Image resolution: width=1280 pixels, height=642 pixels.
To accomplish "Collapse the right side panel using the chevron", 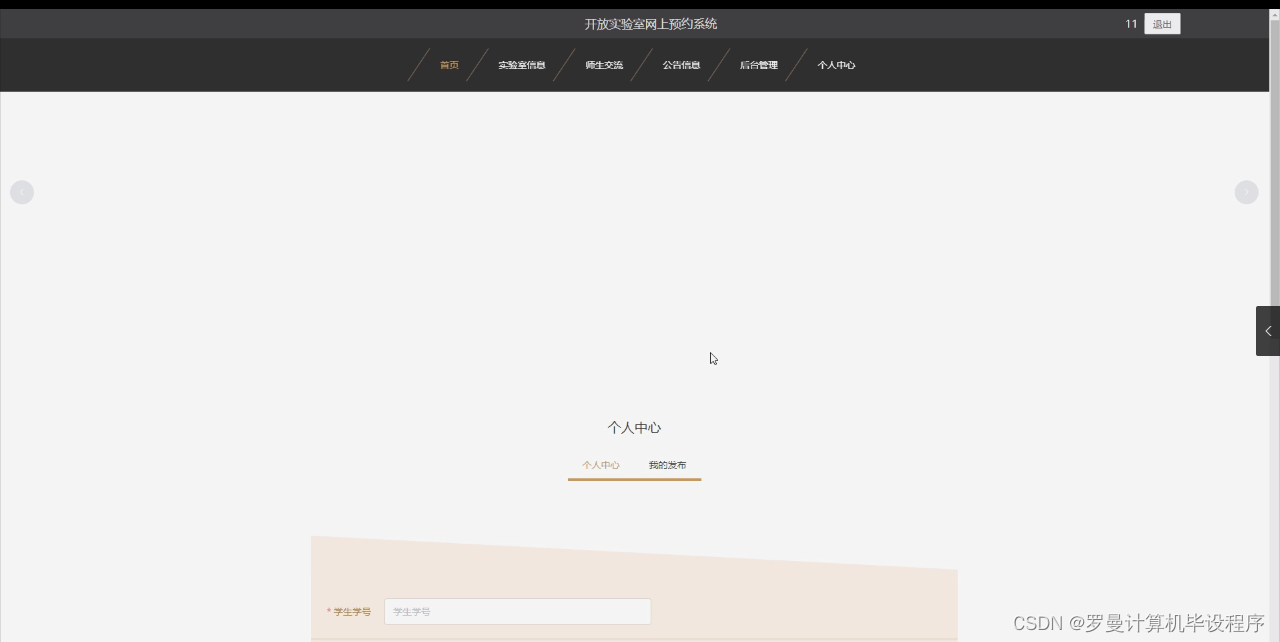I will pyautogui.click(x=1267, y=330).
